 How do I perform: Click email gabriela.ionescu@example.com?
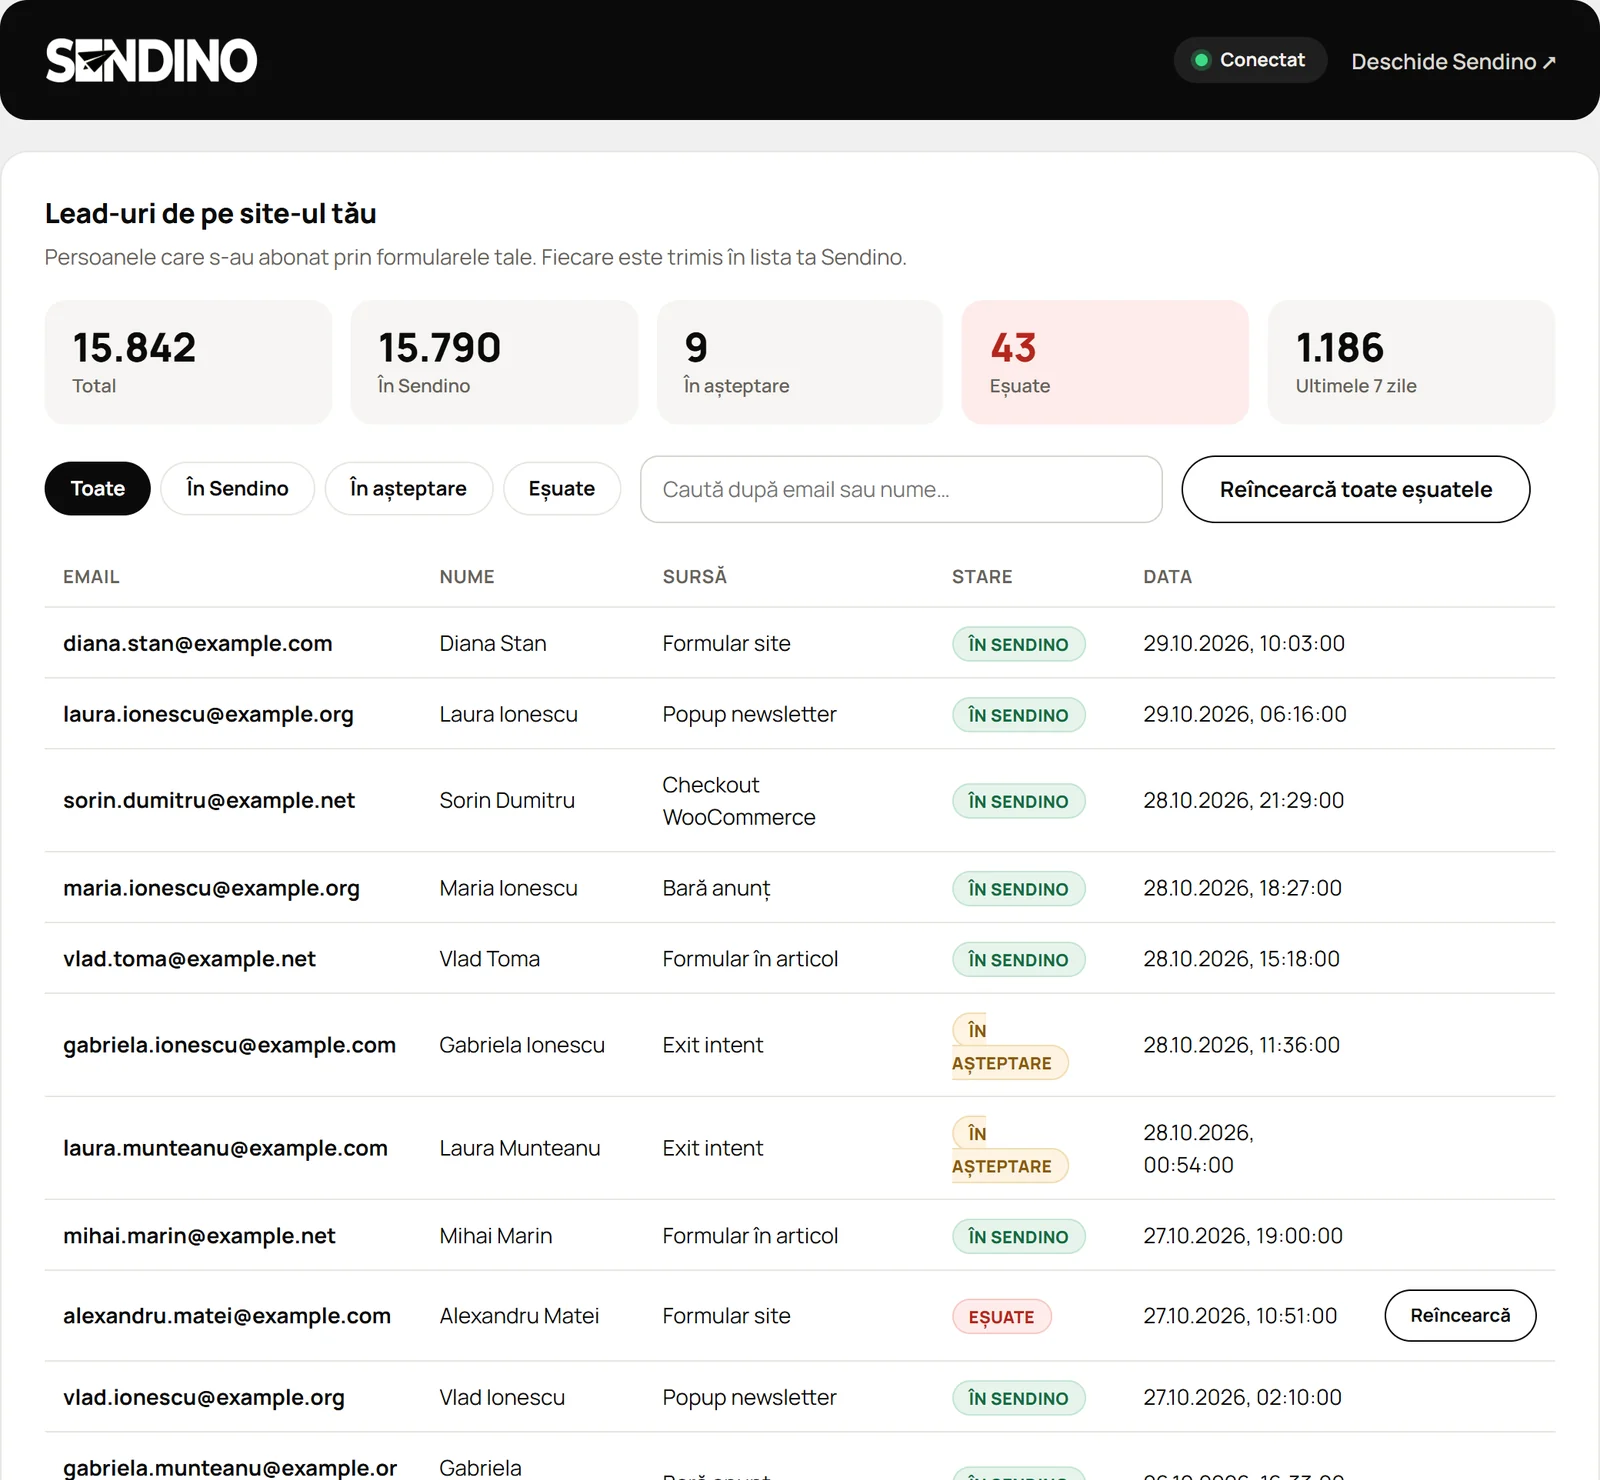[x=229, y=1045]
